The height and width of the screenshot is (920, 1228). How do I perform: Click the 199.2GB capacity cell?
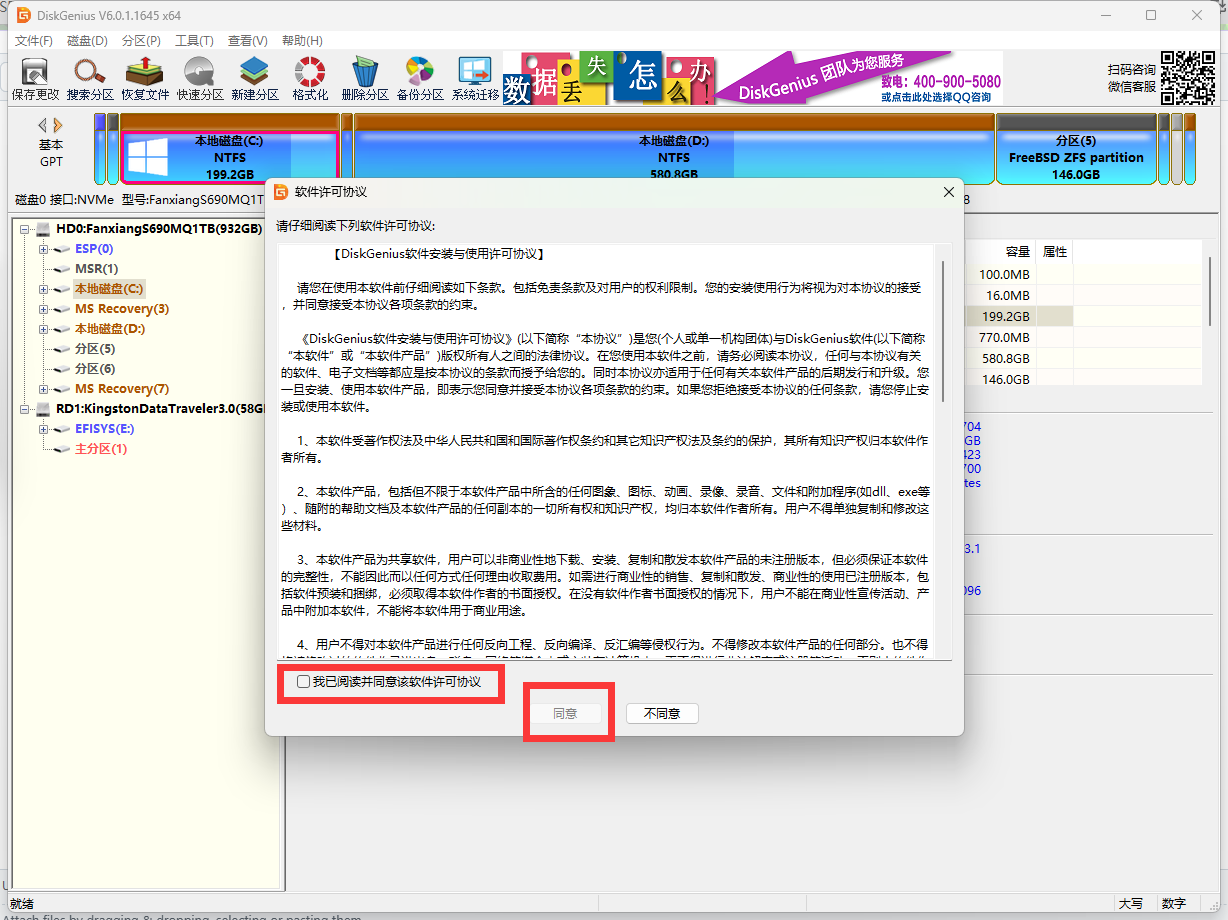pyautogui.click(x=1005, y=316)
